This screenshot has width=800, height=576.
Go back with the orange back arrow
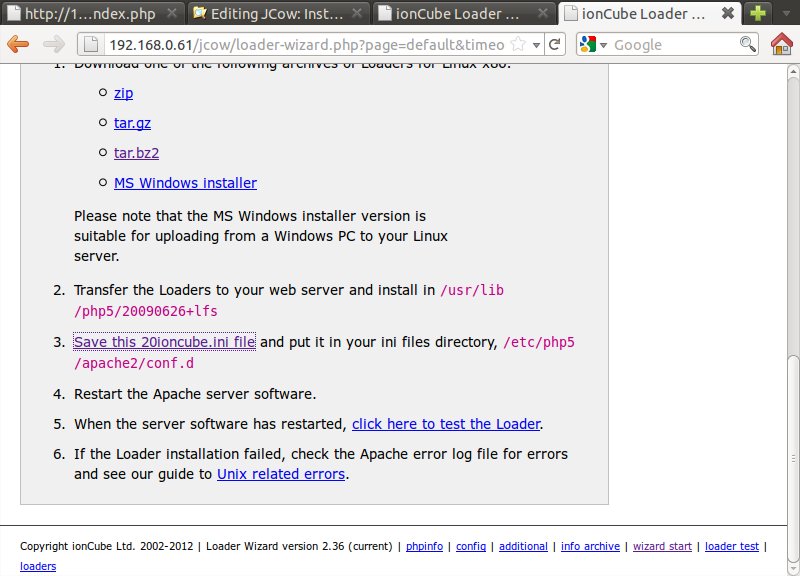point(18,44)
